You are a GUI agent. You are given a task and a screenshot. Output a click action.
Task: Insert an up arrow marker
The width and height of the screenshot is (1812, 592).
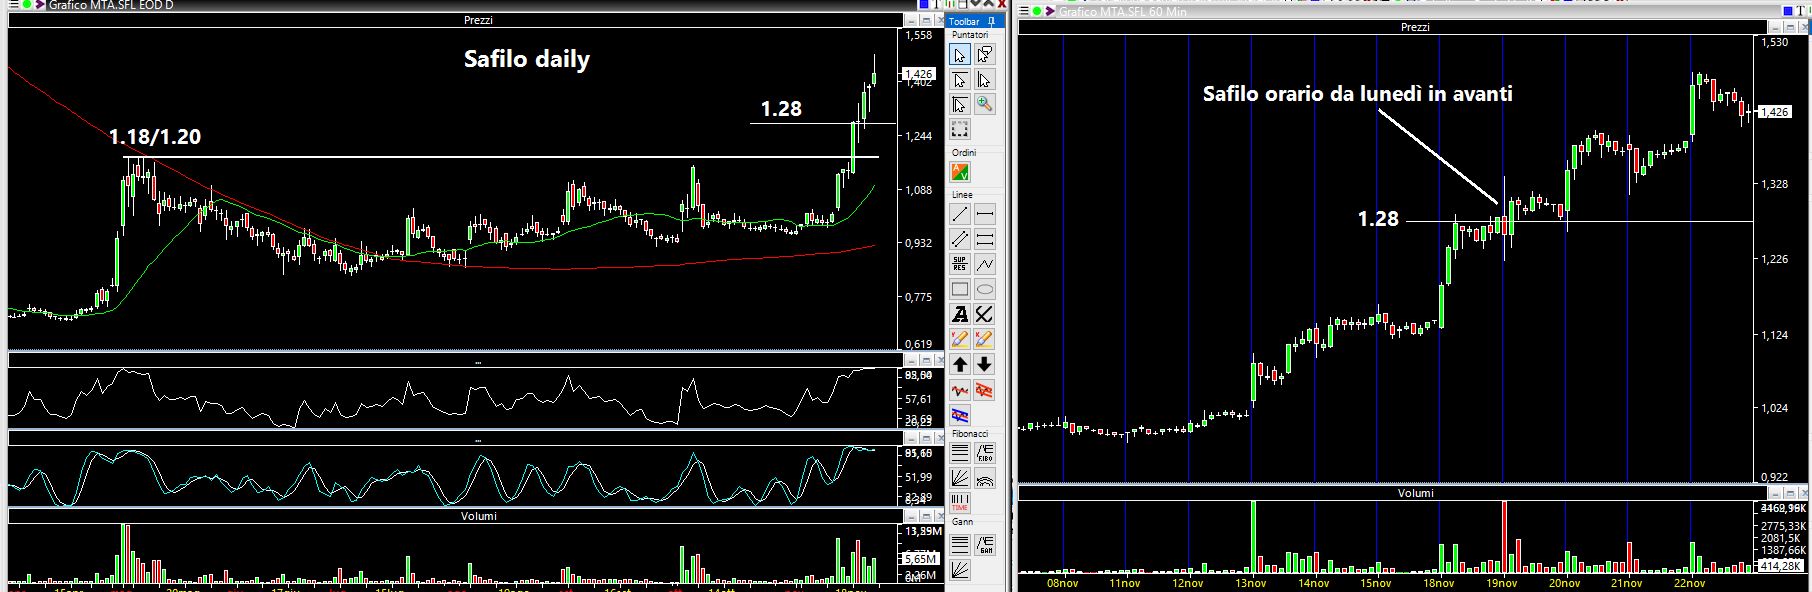click(960, 364)
